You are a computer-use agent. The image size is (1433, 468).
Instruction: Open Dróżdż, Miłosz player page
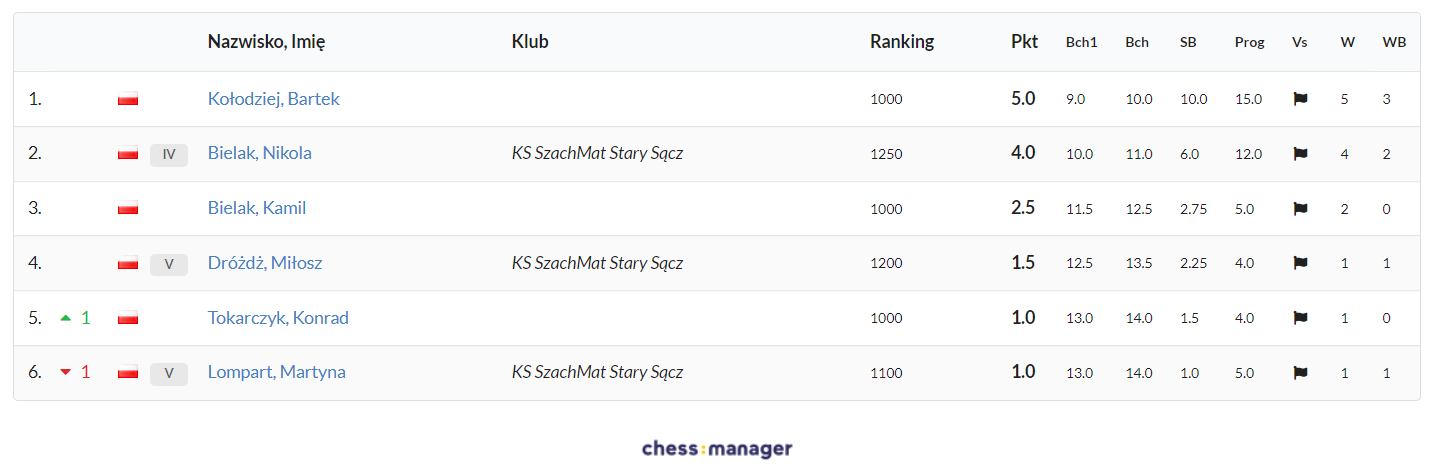coord(264,263)
